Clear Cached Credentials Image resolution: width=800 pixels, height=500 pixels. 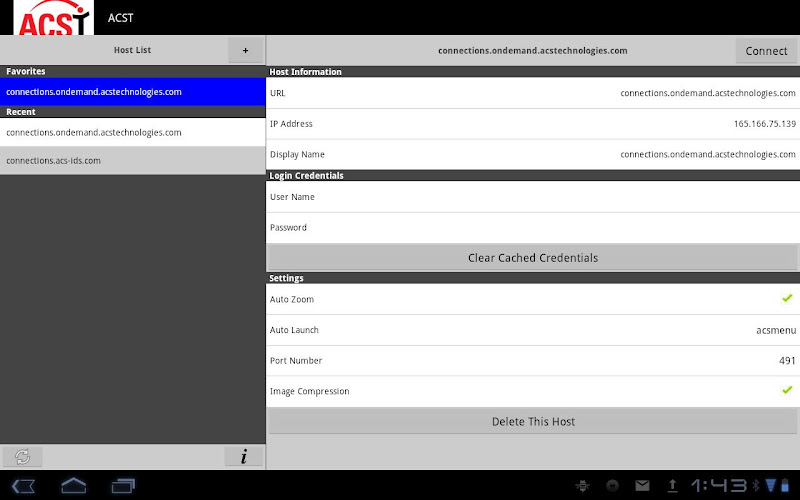pyautogui.click(x=533, y=258)
